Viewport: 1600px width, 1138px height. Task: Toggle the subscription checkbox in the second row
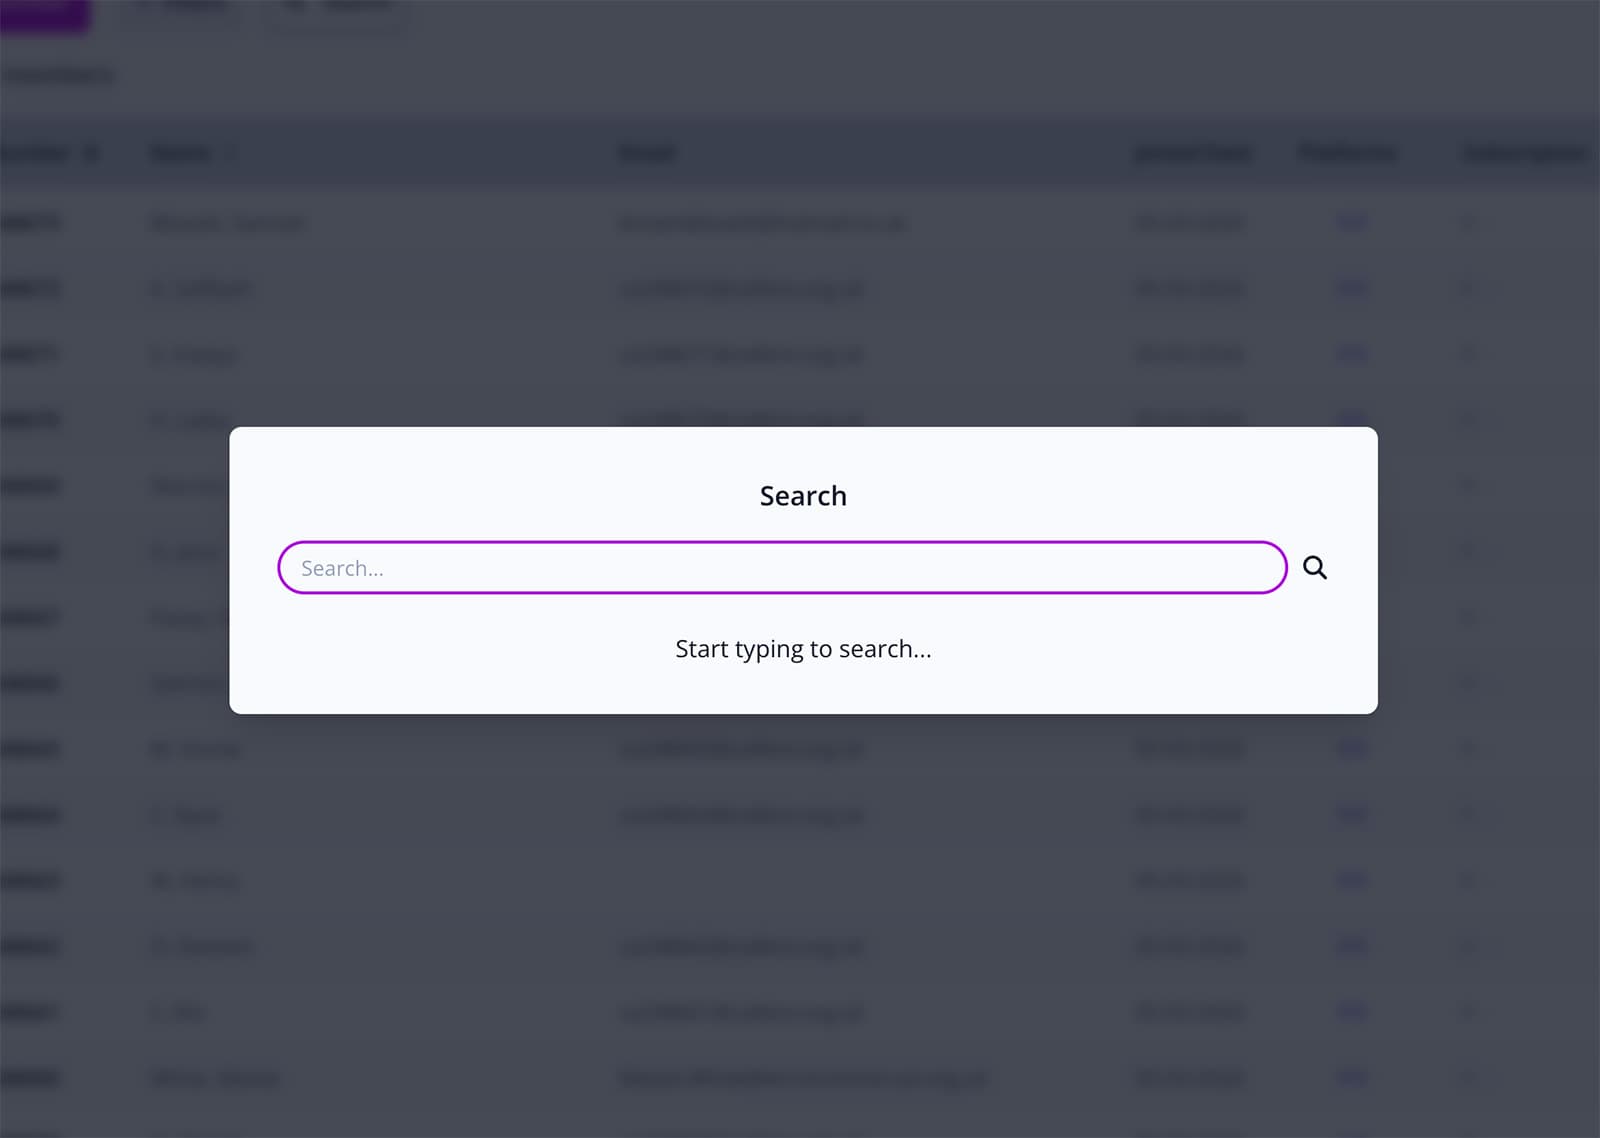(x=1470, y=288)
